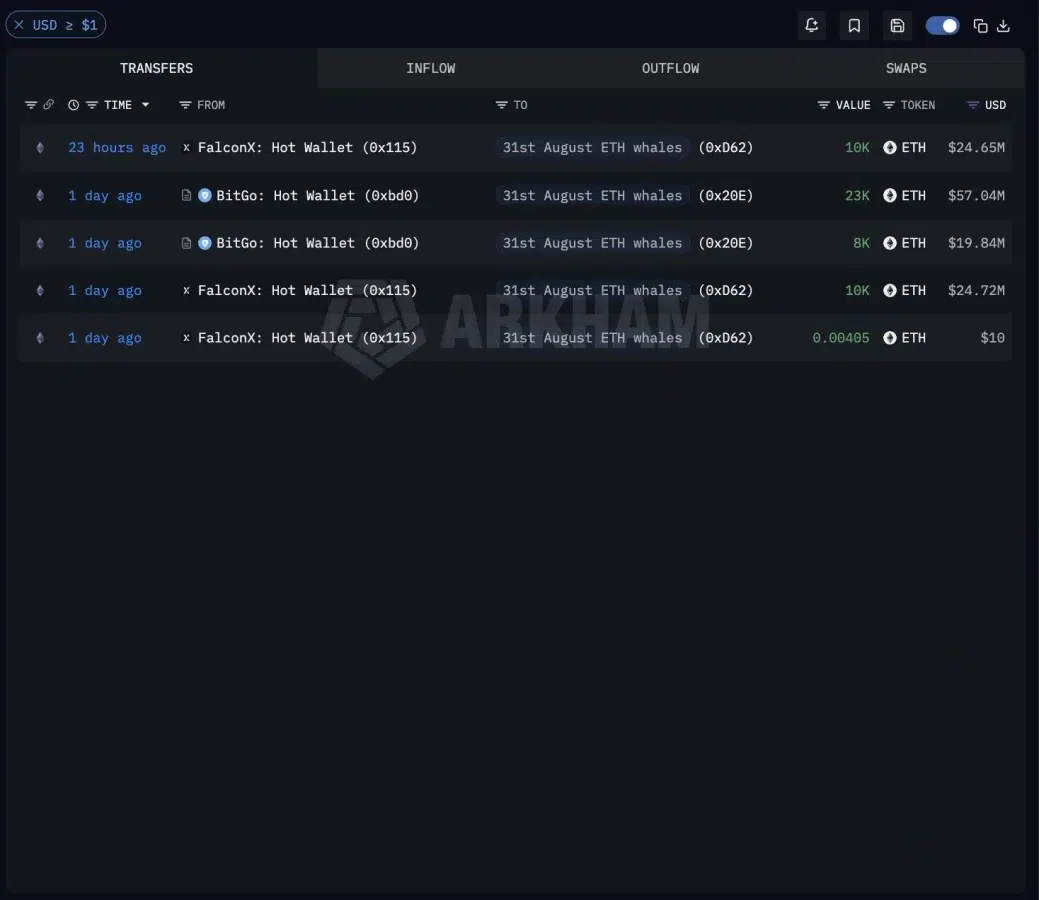Click the $24.65M USD amount
Screen dimensions: 1039x900
click(976, 148)
